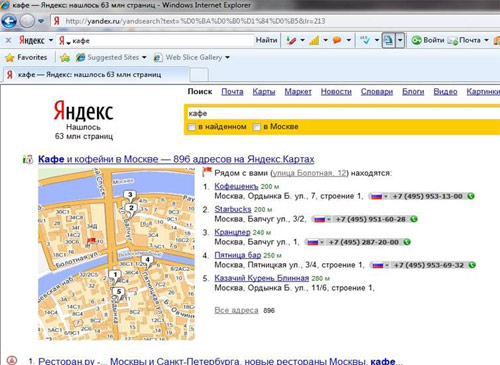The height and width of the screenshot is (365, 500).
Task: Tick the в Москве checkbox
Action: [256, 127]
